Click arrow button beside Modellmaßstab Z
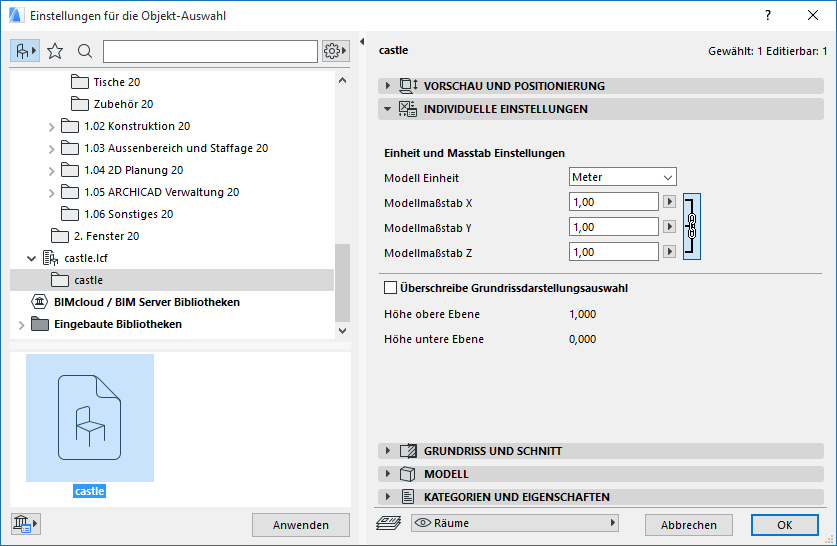837x546 pixels. coord(670,252)
